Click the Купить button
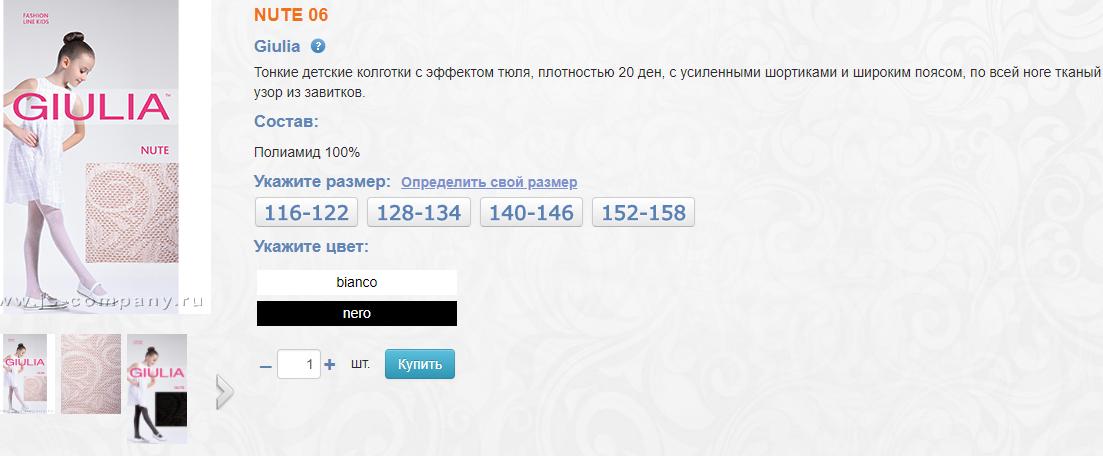Viewport: 1103px width, 456px height. pyautogui.click(x=420, y=364)
